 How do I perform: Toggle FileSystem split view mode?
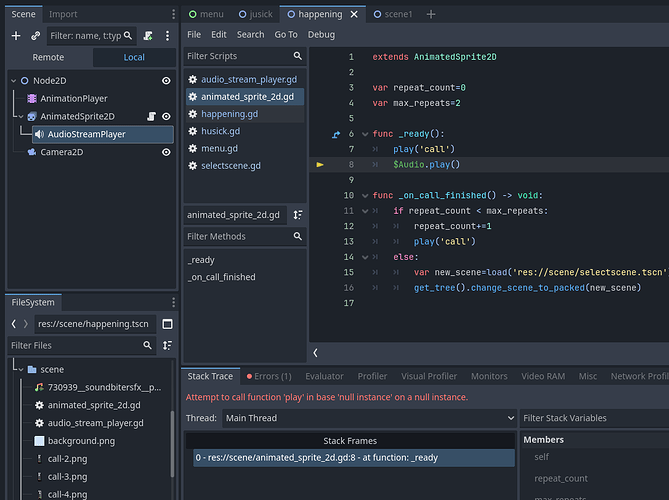pyautogui.click(x=167, y=324)
